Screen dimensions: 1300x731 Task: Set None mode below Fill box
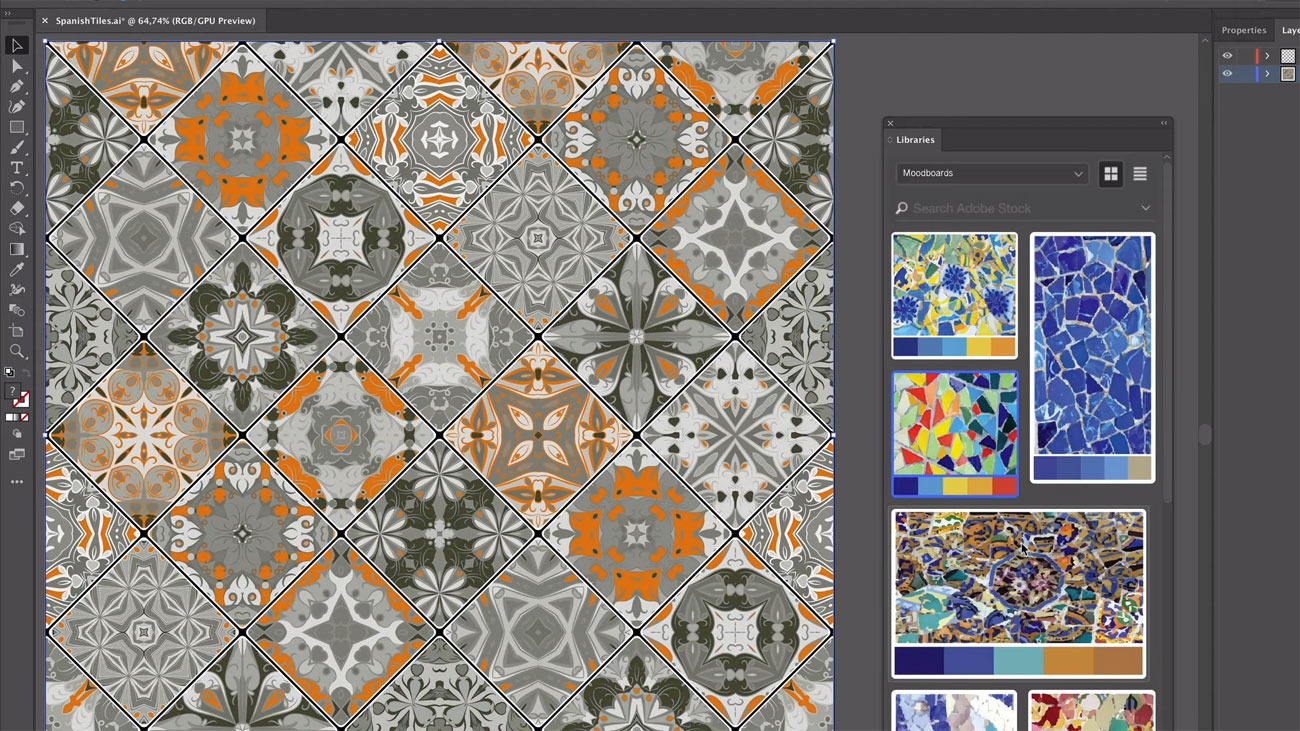click(24, 417)
